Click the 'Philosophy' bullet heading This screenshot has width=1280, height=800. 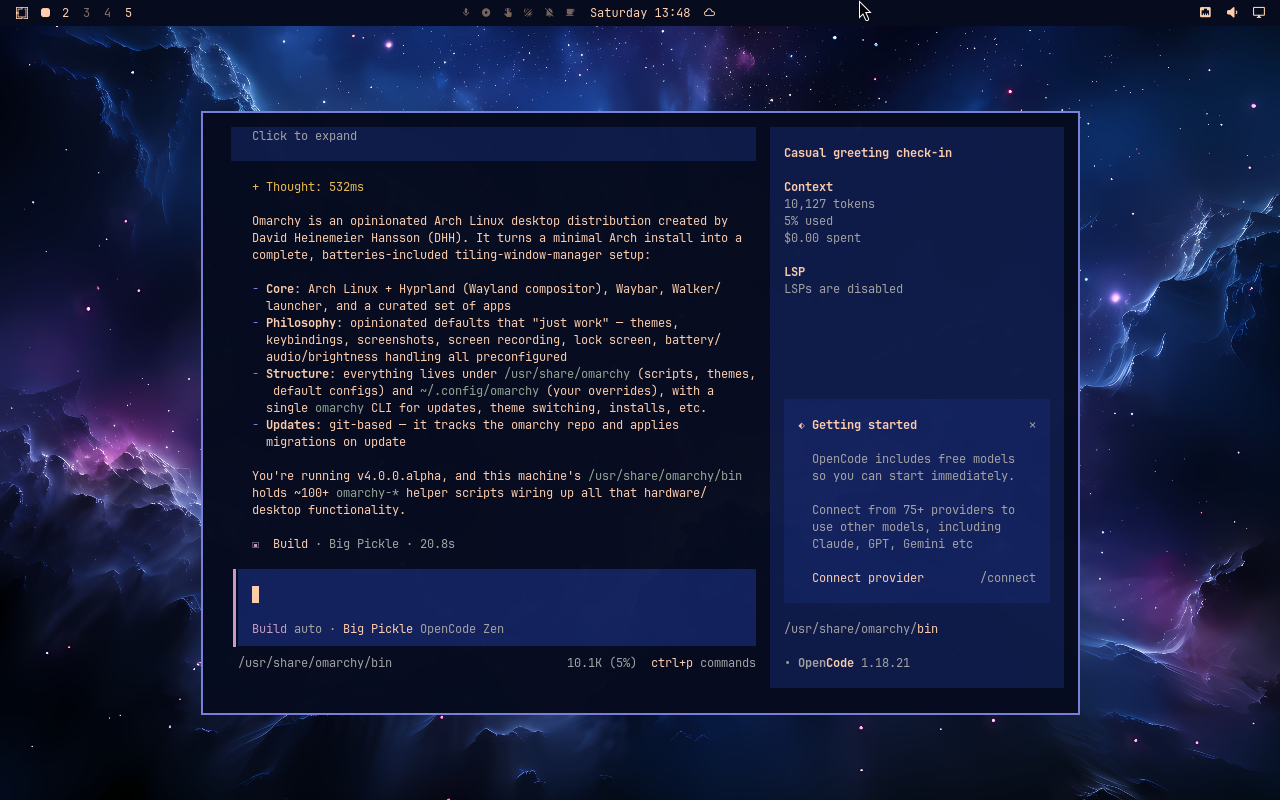(301, 323)
